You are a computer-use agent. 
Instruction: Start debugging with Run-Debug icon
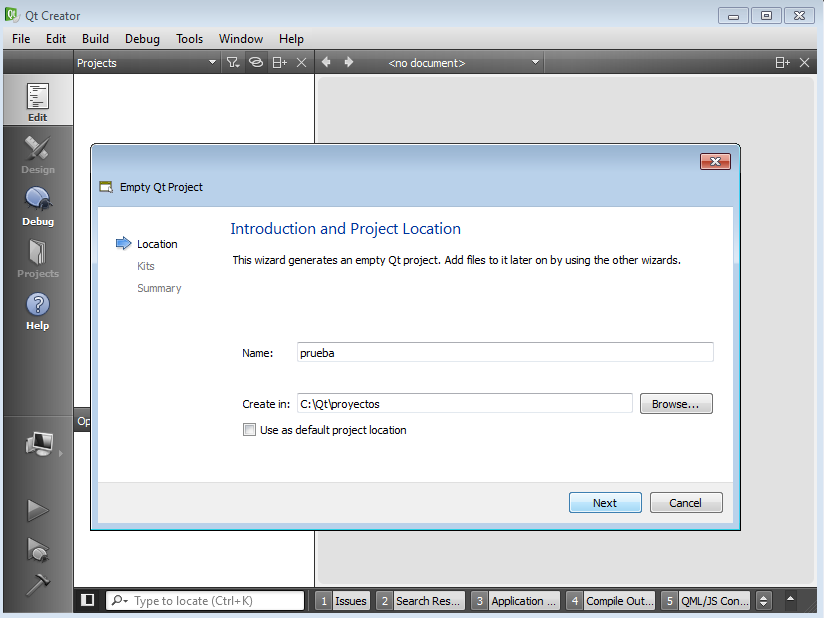(37, 550)
